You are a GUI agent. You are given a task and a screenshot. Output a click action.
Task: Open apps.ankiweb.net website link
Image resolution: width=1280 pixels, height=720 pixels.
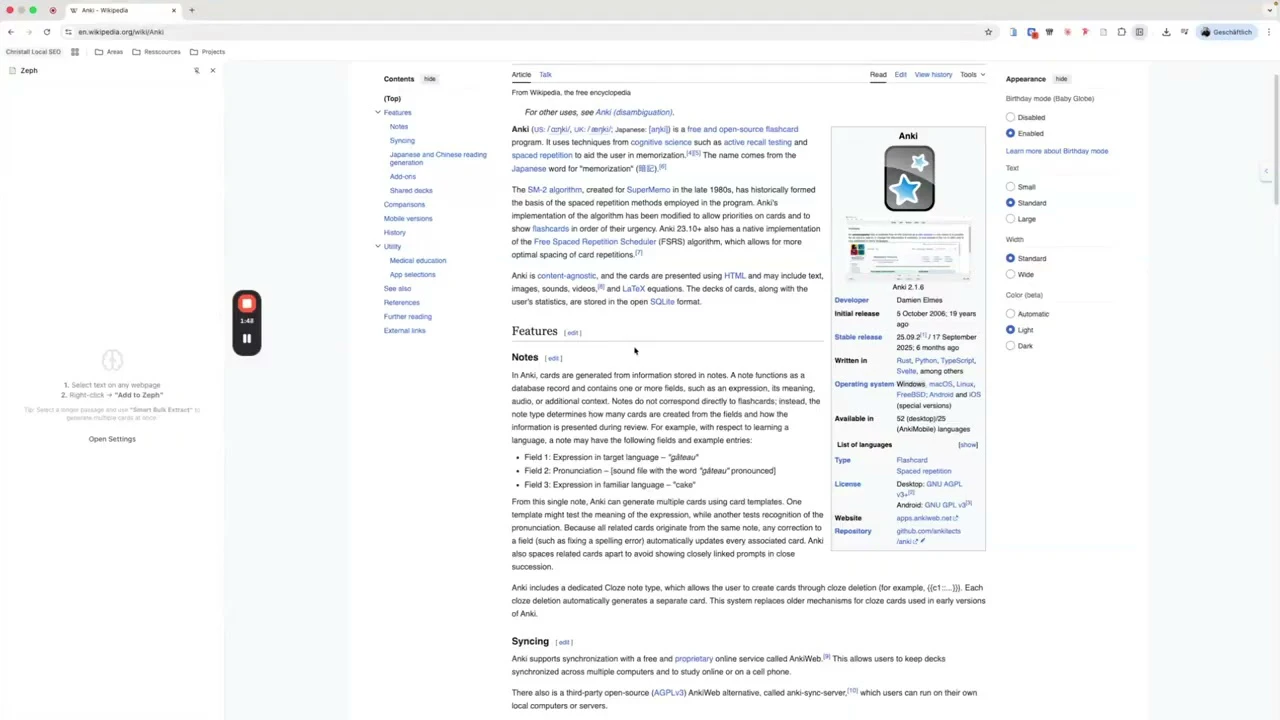pos(927,518)
